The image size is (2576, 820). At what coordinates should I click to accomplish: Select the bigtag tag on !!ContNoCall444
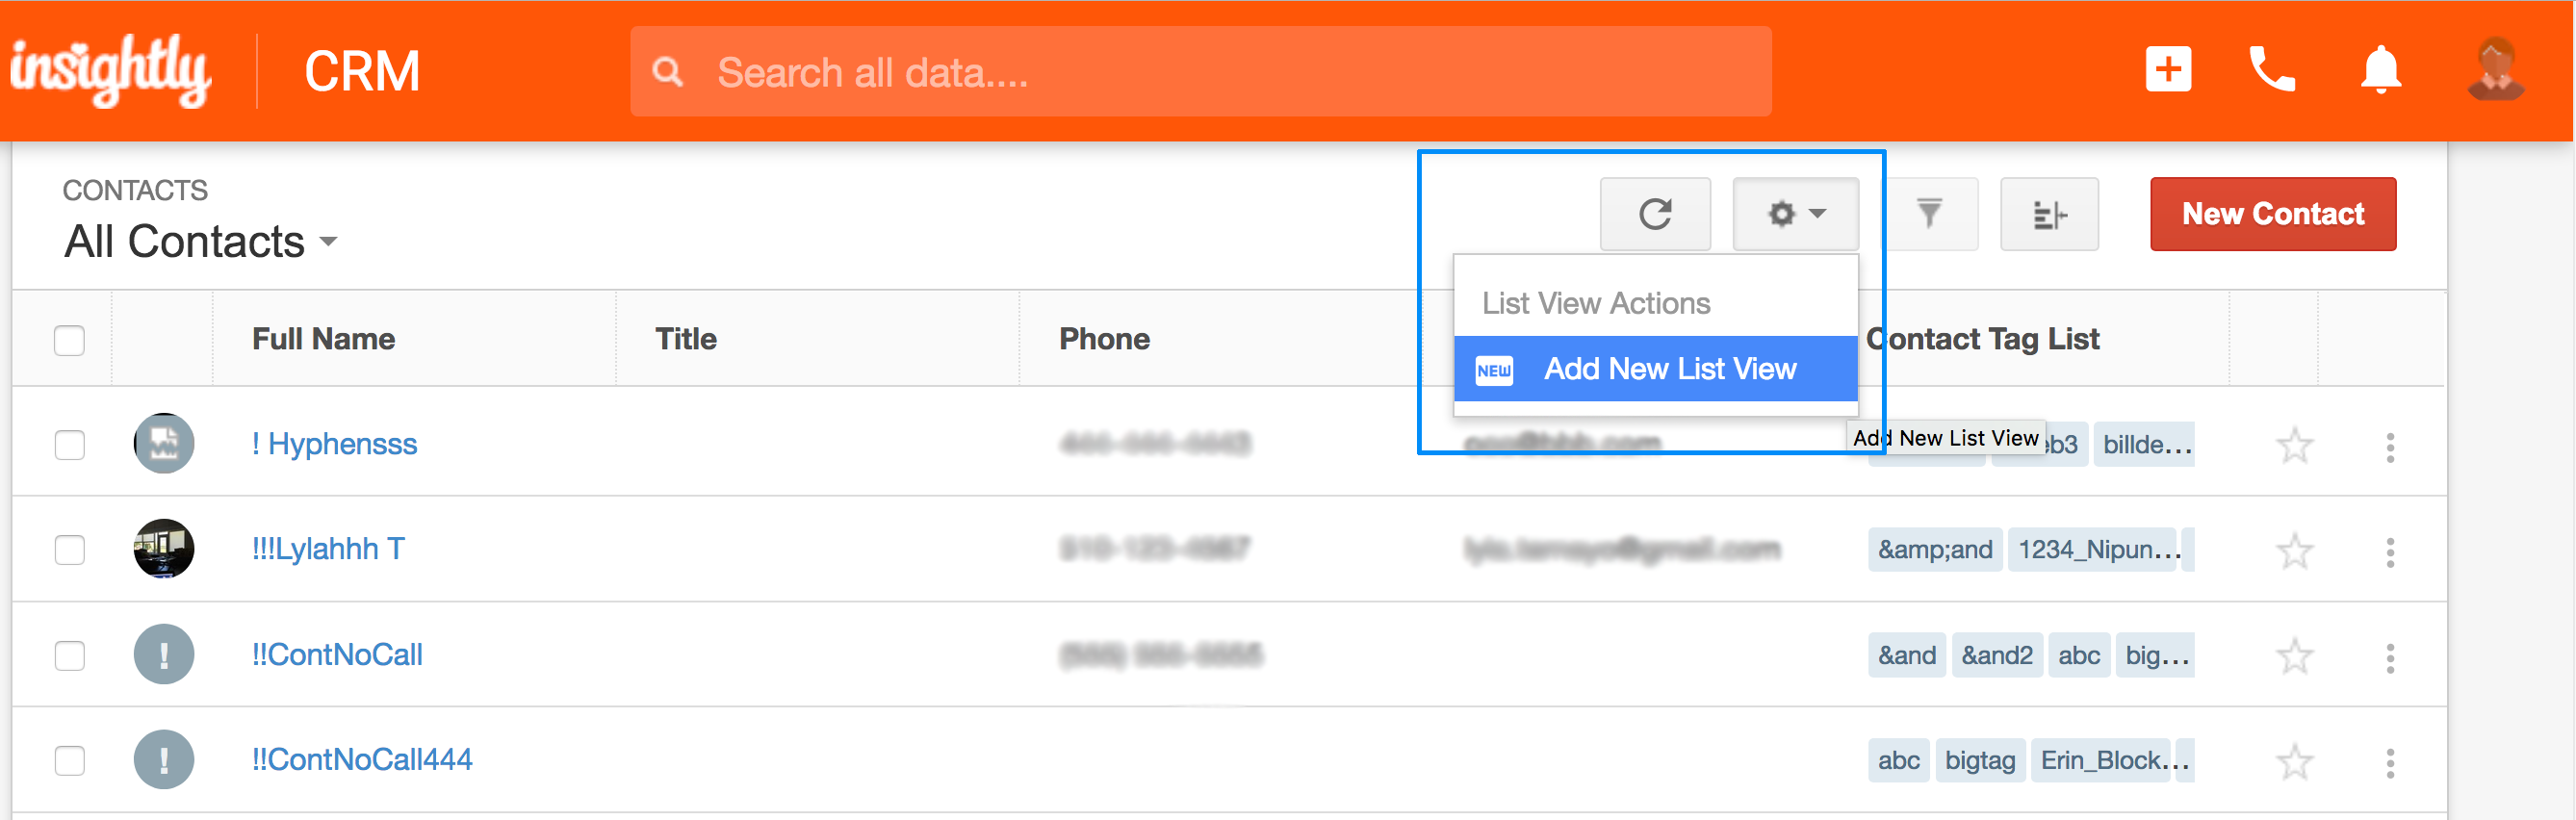(x=1980, y=761)
